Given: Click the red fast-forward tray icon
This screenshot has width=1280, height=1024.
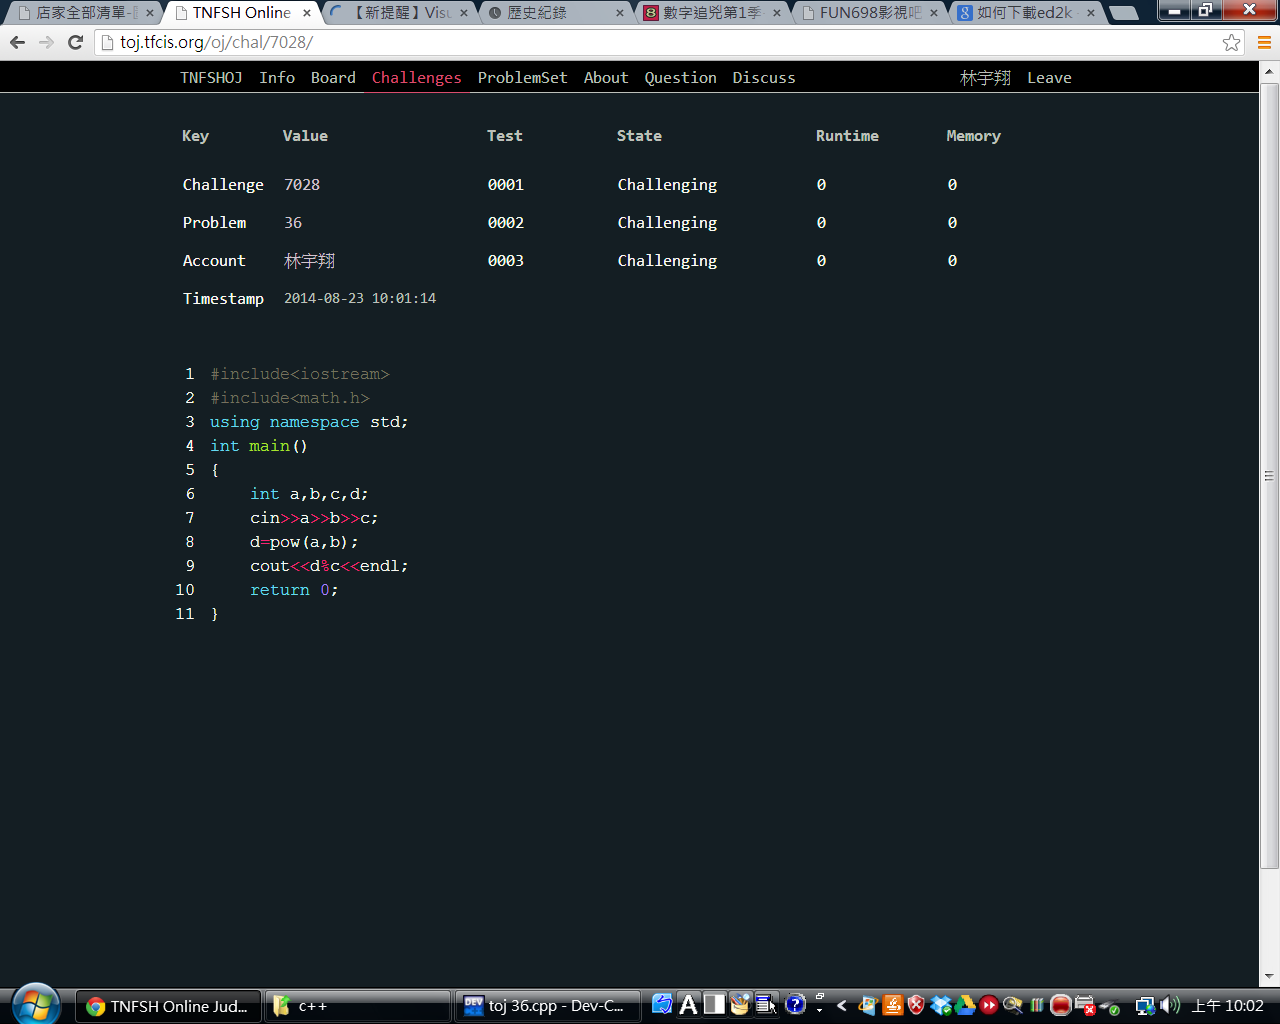Looking at the screenshot, I should (x=989, y=1006).
